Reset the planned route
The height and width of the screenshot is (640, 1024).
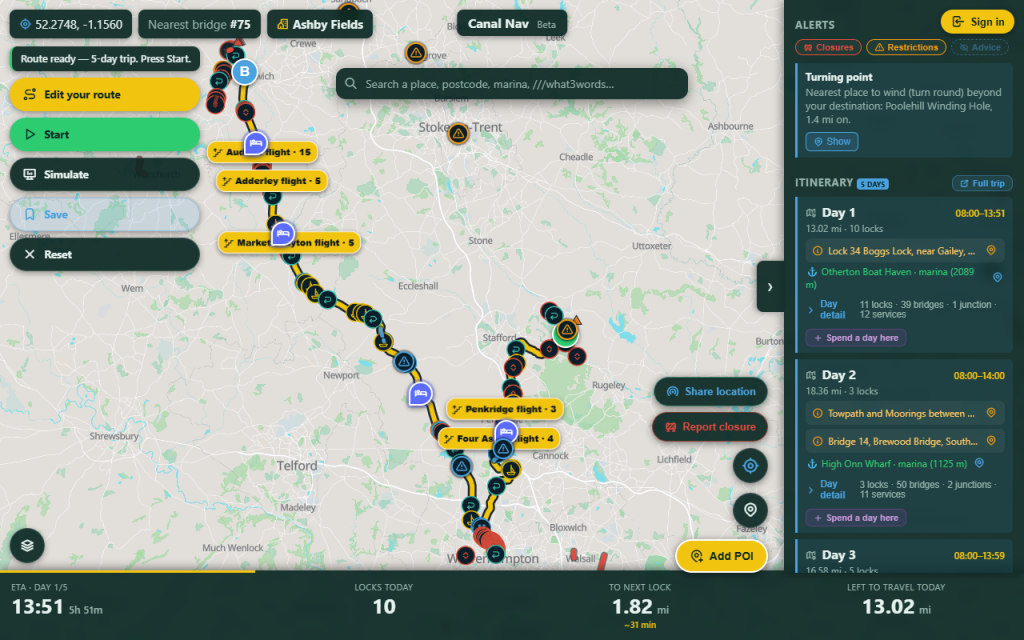click(104, 254)
